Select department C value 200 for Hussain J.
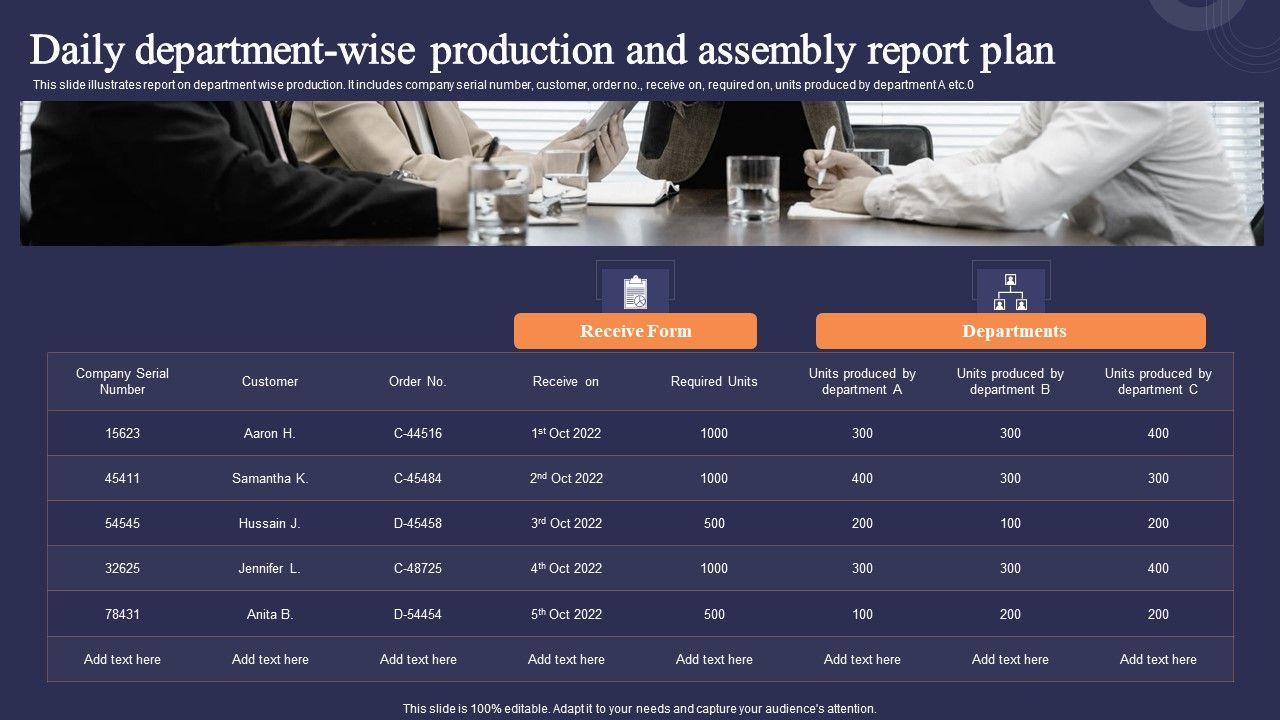The width and height of the screenshot is (1280, 720). pyautogui.click(x=1158, y=523)
